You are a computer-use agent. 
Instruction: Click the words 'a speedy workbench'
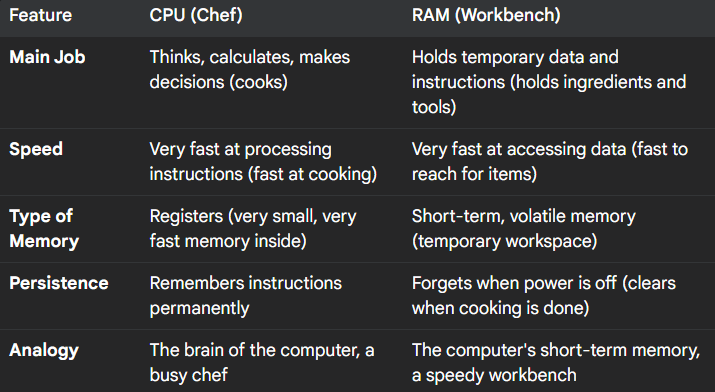[x=494, y=376]
